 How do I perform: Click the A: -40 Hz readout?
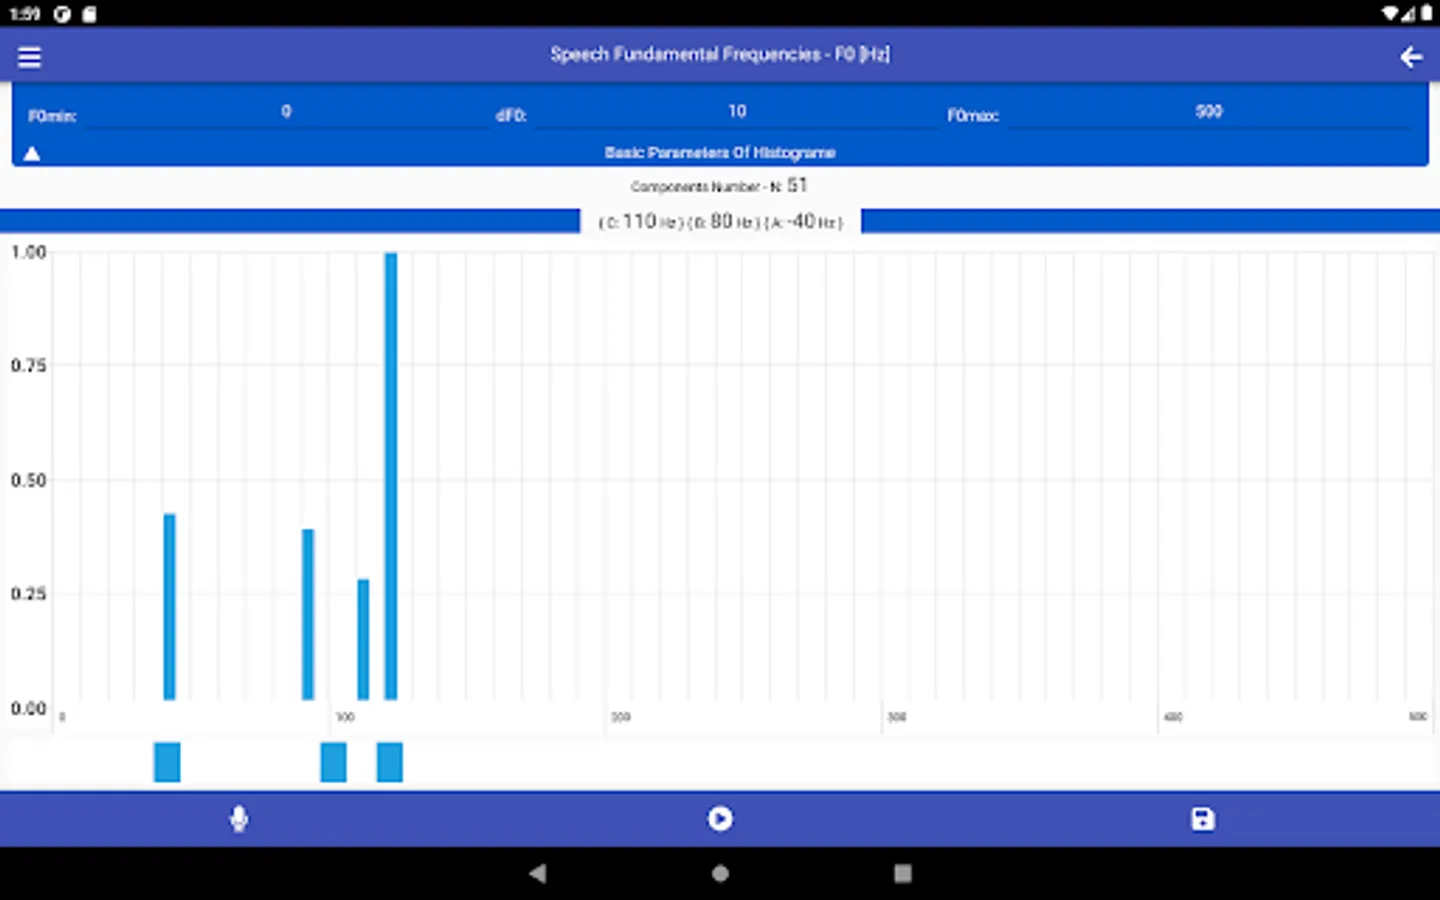804,221
